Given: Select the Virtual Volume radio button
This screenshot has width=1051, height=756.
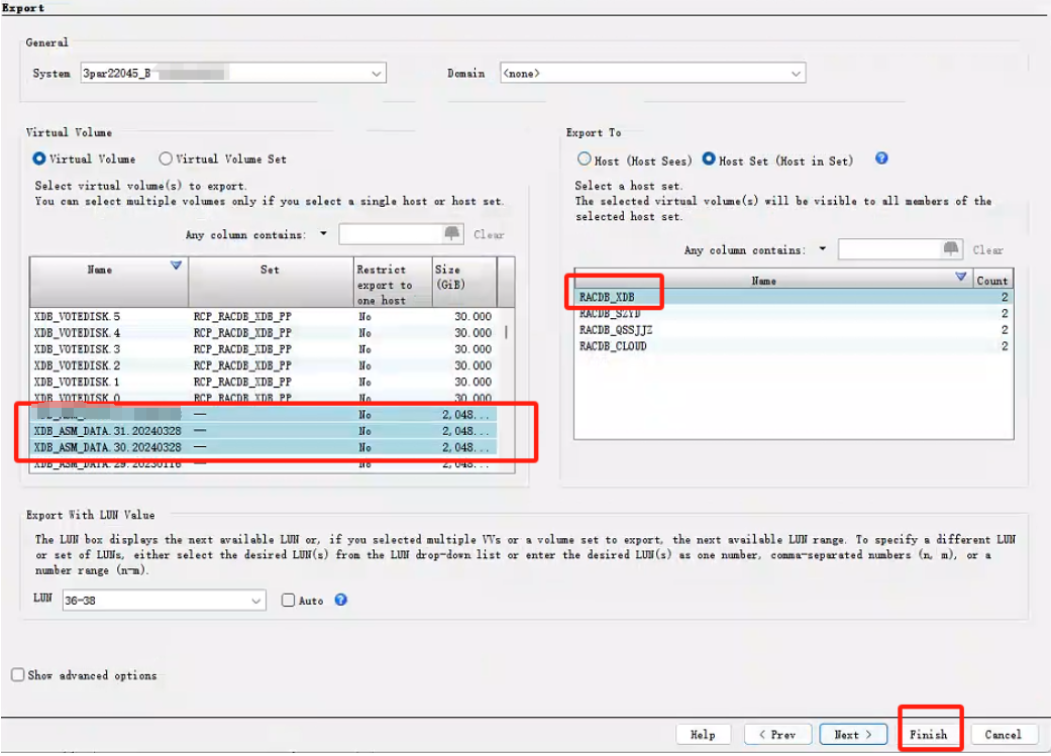Looking at the screenshot, I should point(39,159).
